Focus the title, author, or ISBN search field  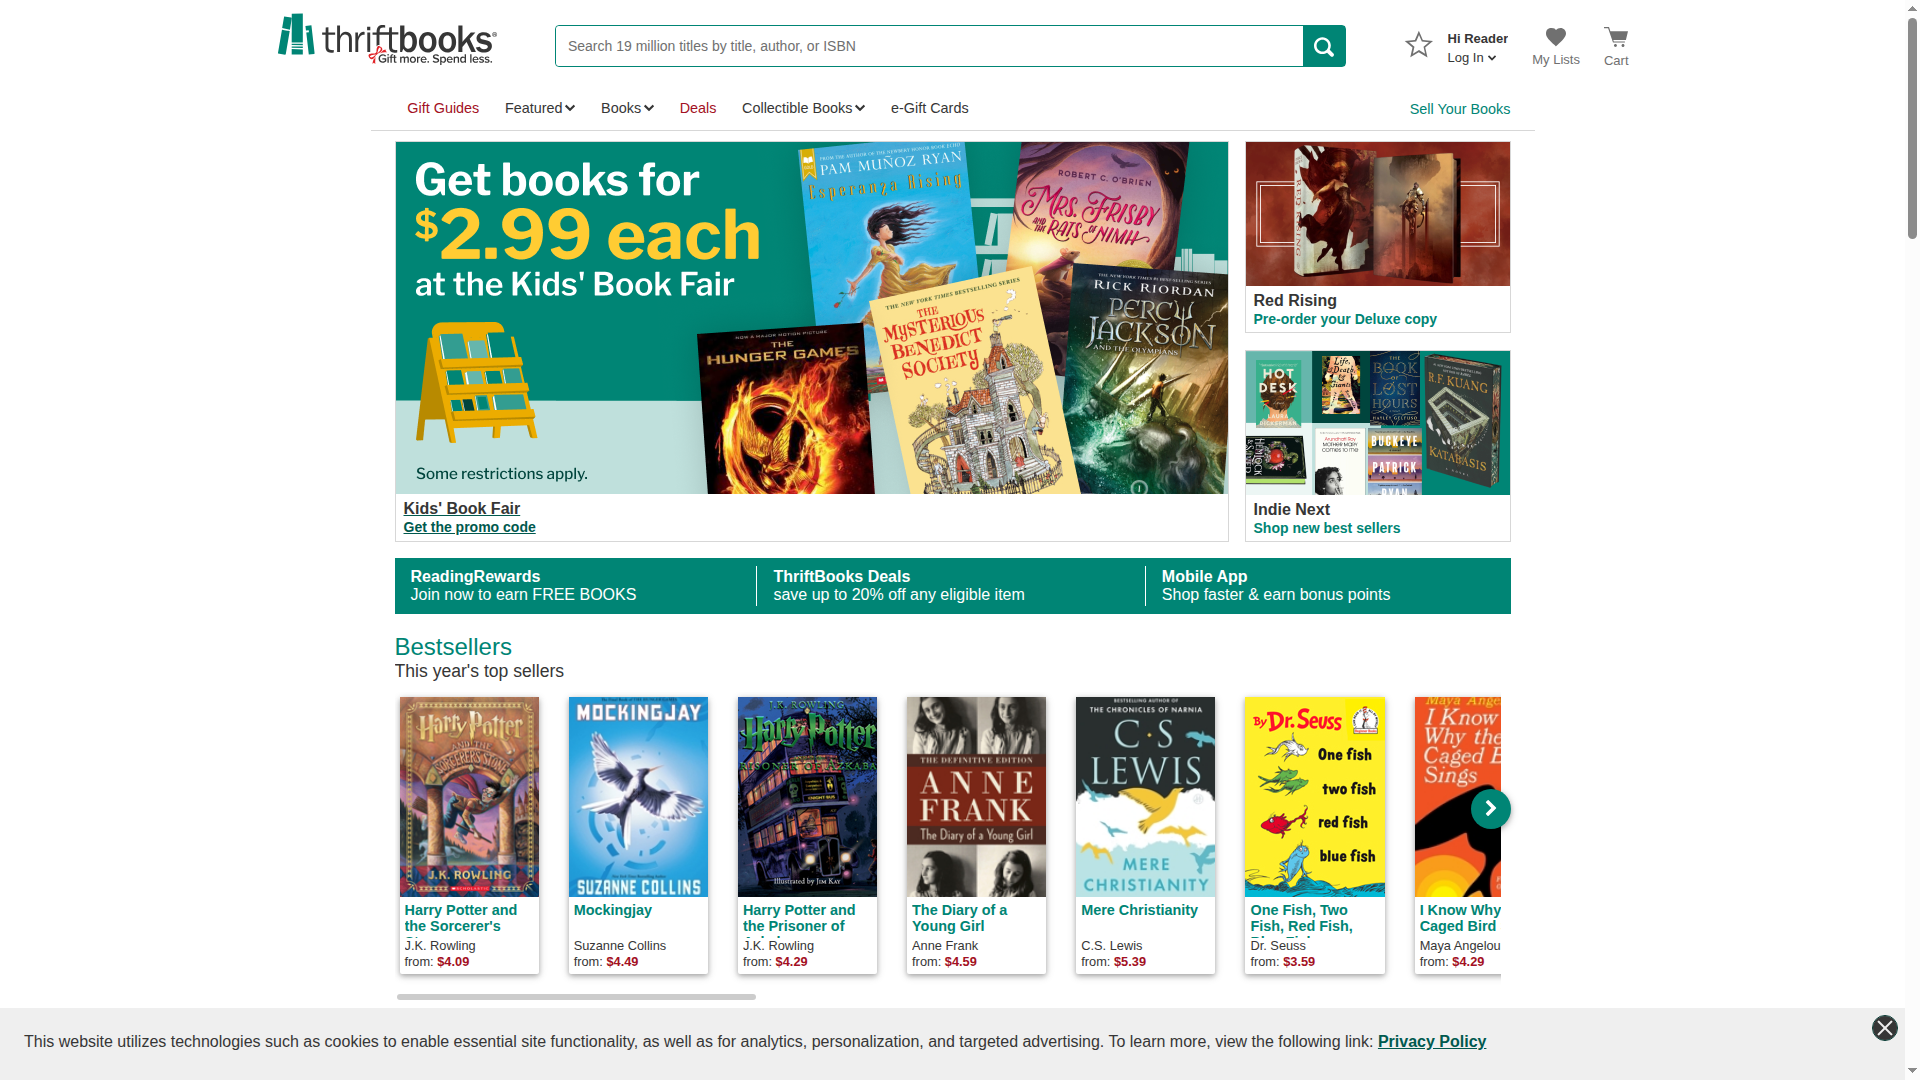point(929,46)
